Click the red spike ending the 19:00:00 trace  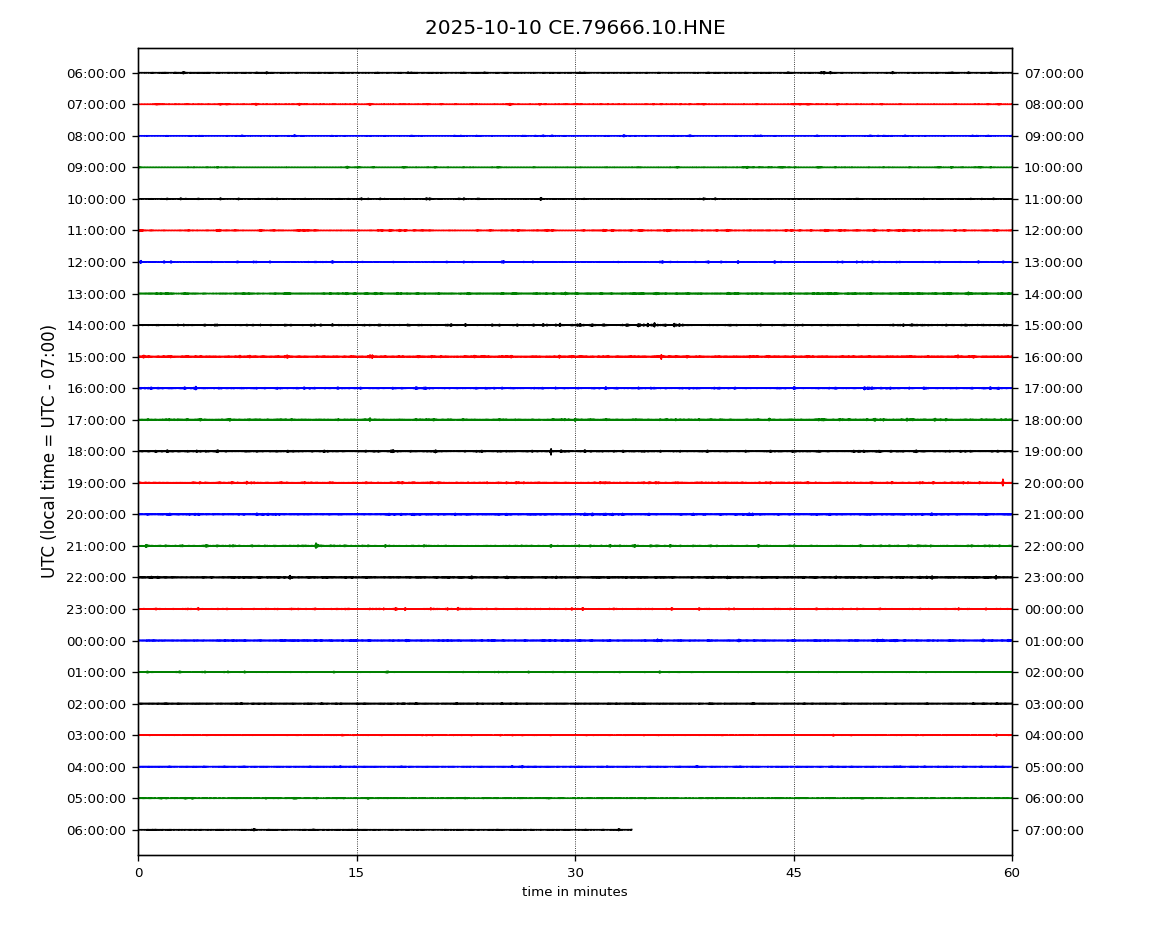tap(1003, 483)
